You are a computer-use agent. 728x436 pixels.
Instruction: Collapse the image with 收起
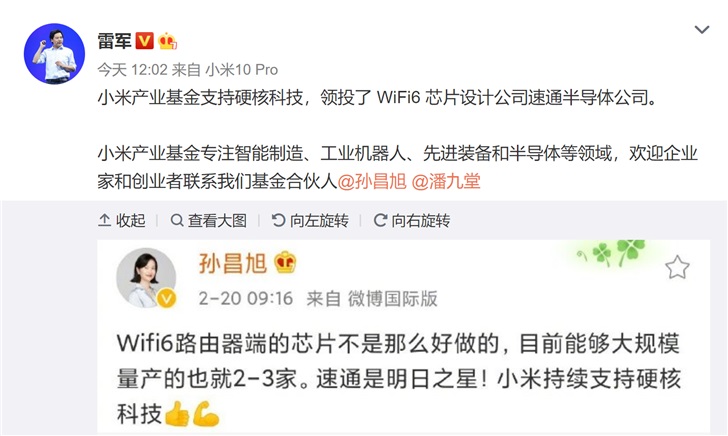click(122, 221)
